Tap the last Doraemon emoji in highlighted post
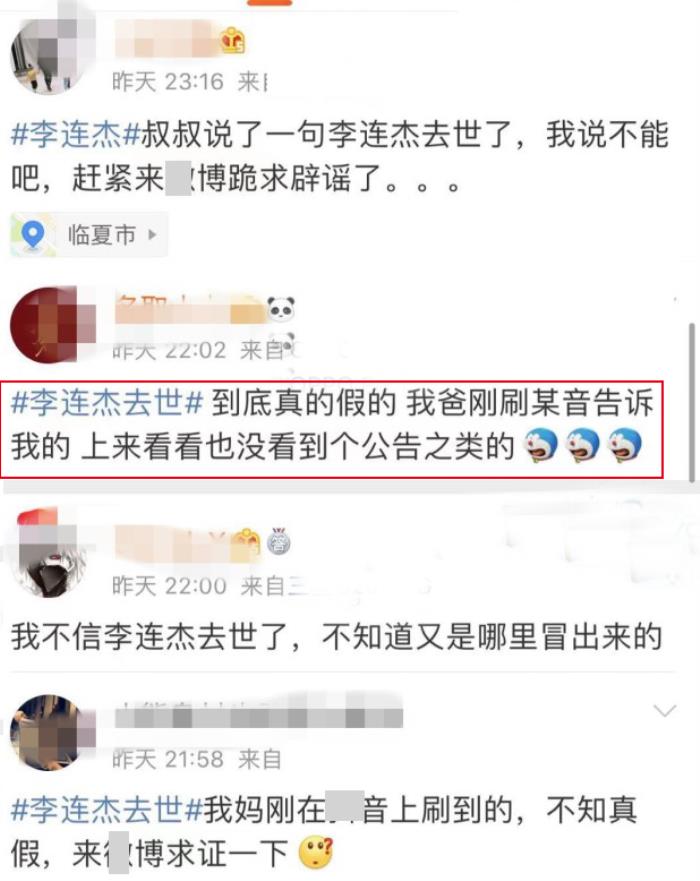Viewport: 700px width, 881px height. point(625,447)
